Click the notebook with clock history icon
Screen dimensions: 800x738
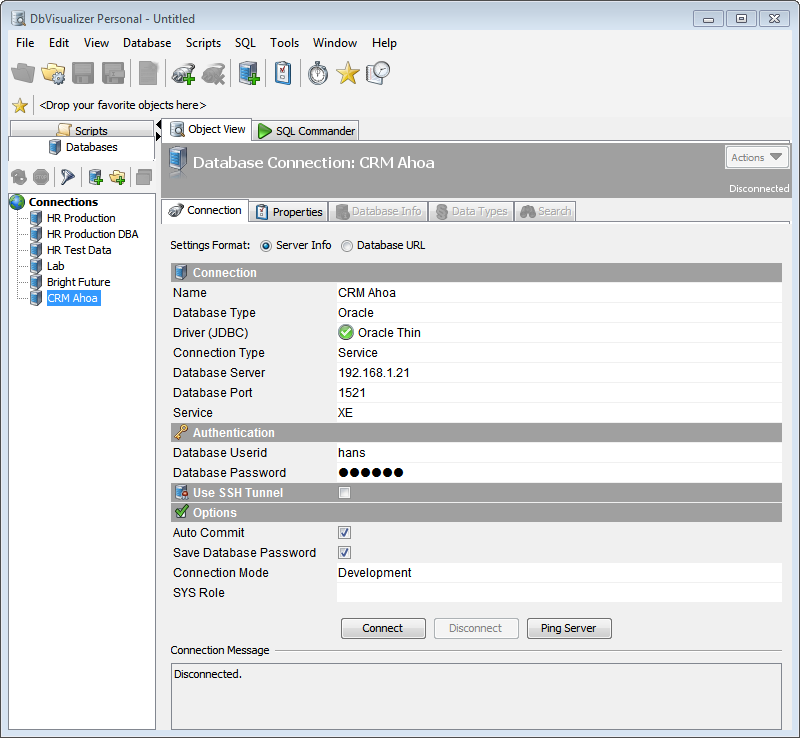[378, 73]
